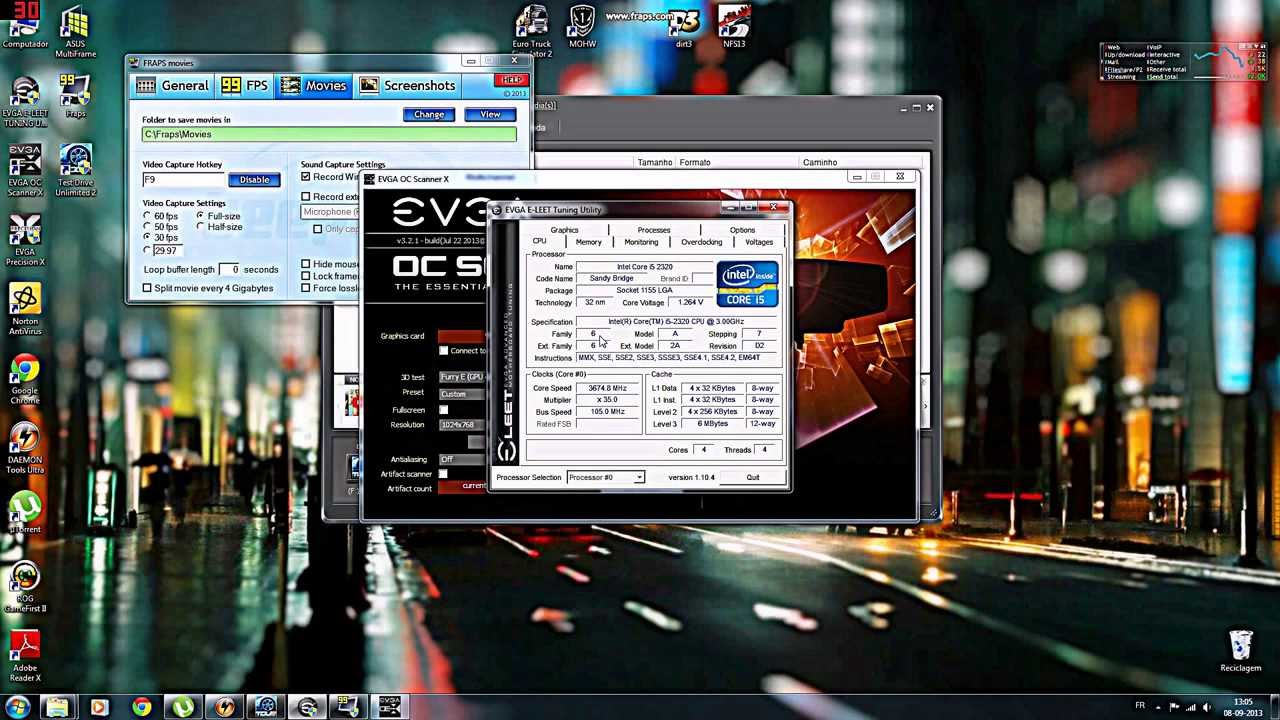Open File Explorer from the taskbar
The height and width of the screenshot is (720, 1280).
point(58,708)
